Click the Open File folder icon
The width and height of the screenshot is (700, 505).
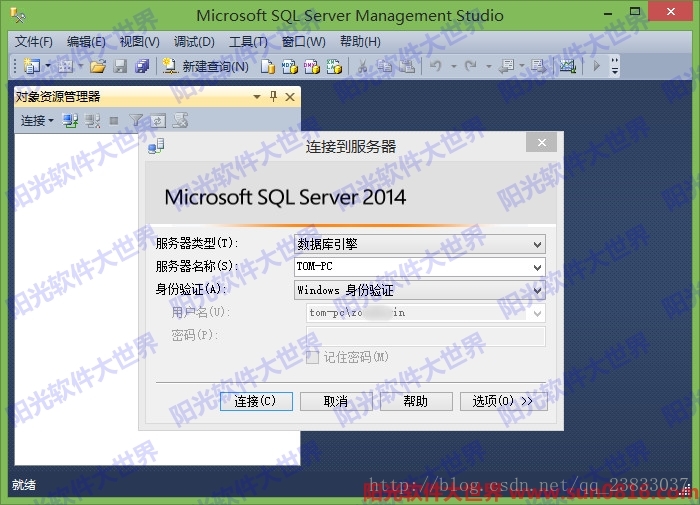tap(98, 67)
